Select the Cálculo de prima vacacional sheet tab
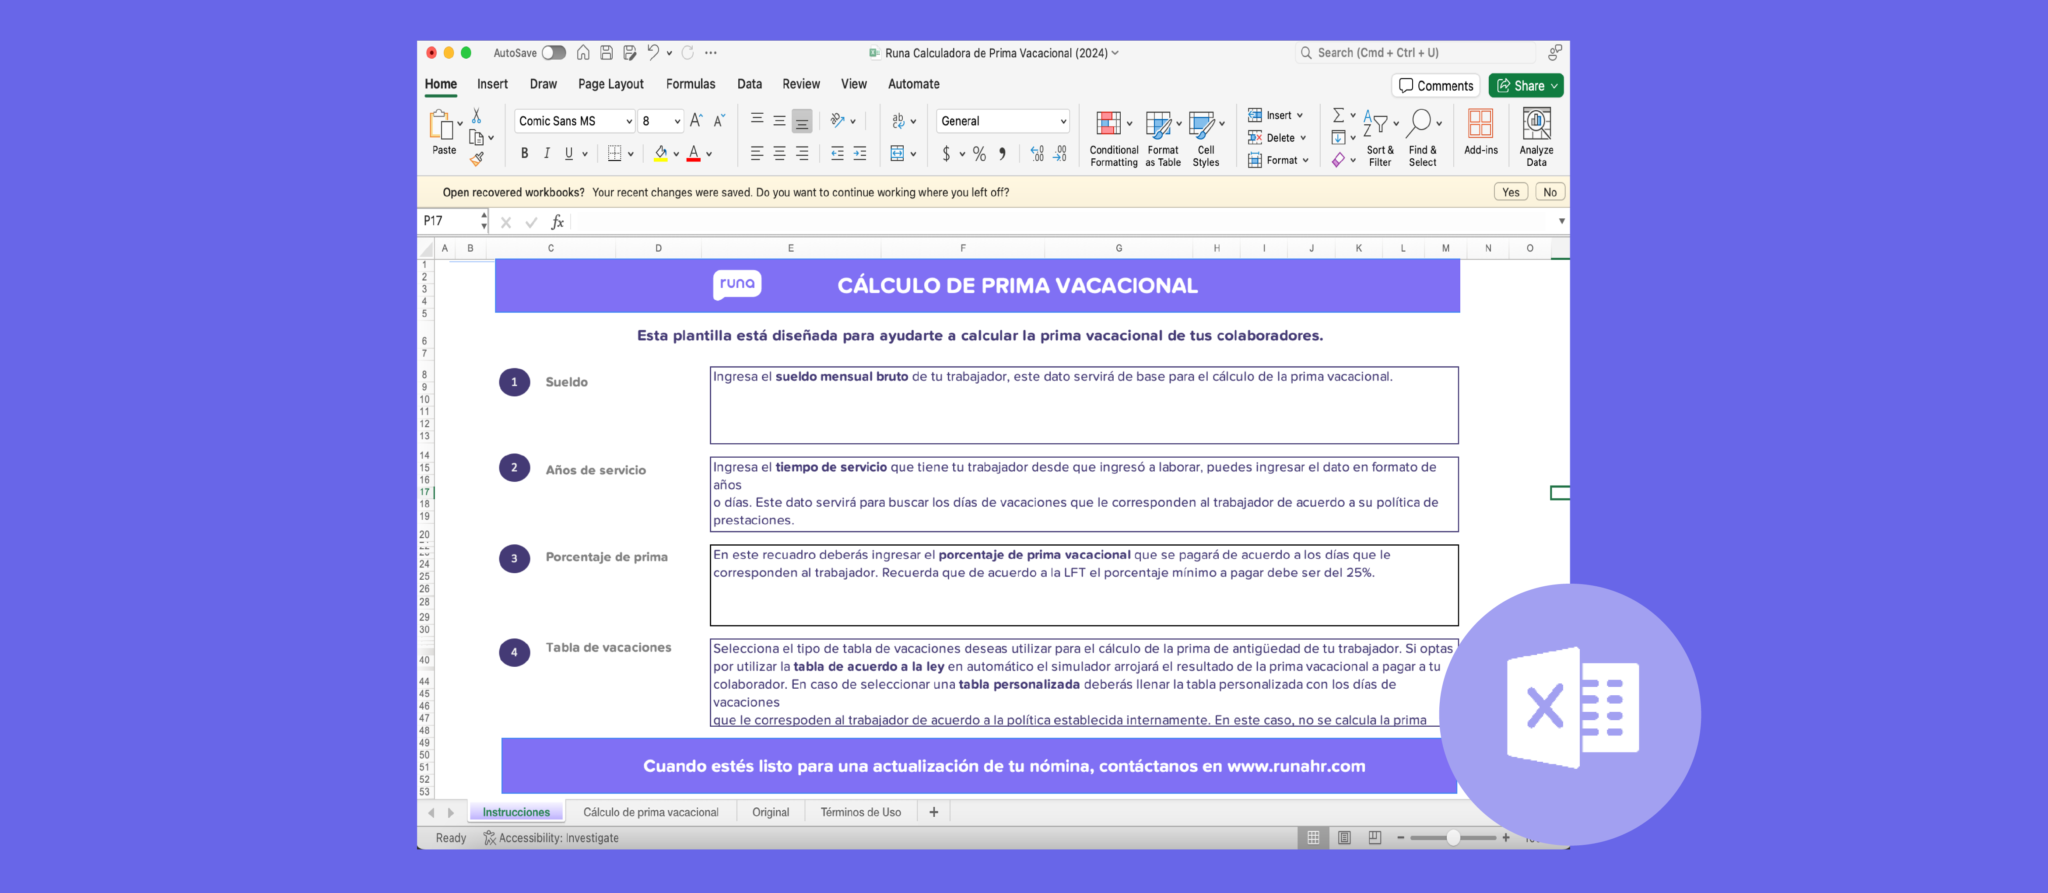The width and height of the screenshot is (2048, 893). point(651,812)
